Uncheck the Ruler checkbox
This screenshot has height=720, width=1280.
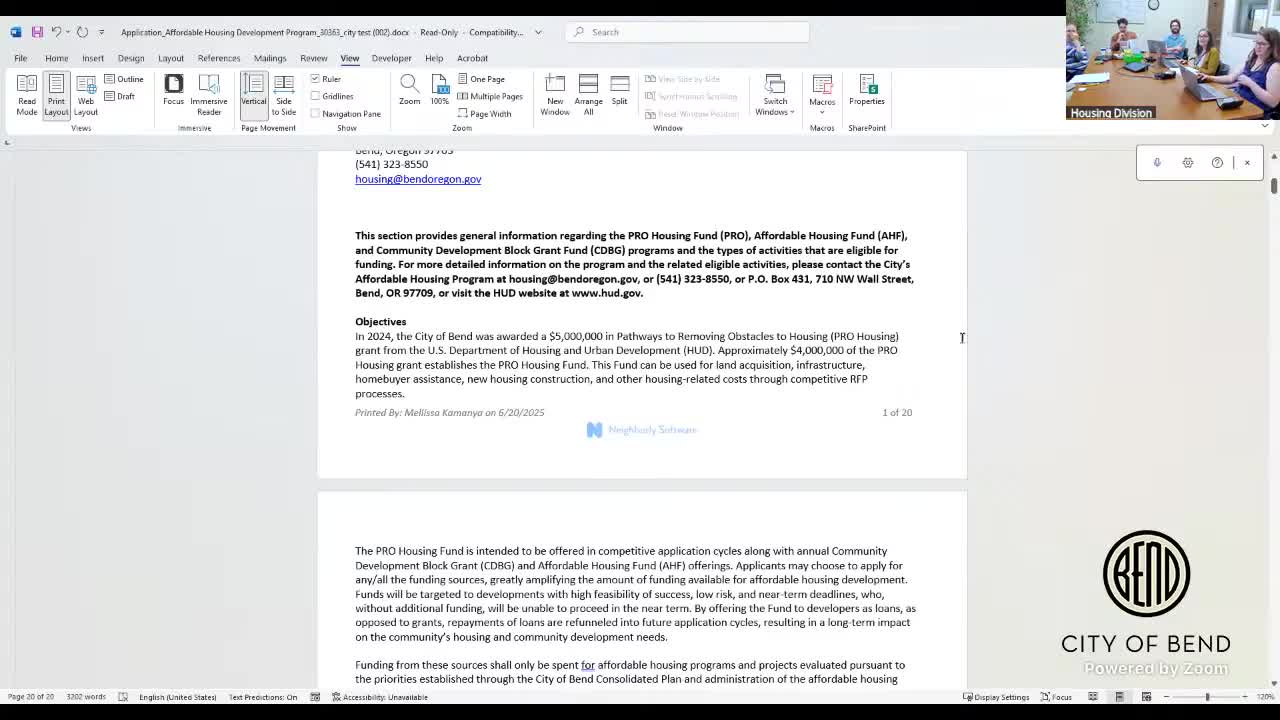coord(316,79)
